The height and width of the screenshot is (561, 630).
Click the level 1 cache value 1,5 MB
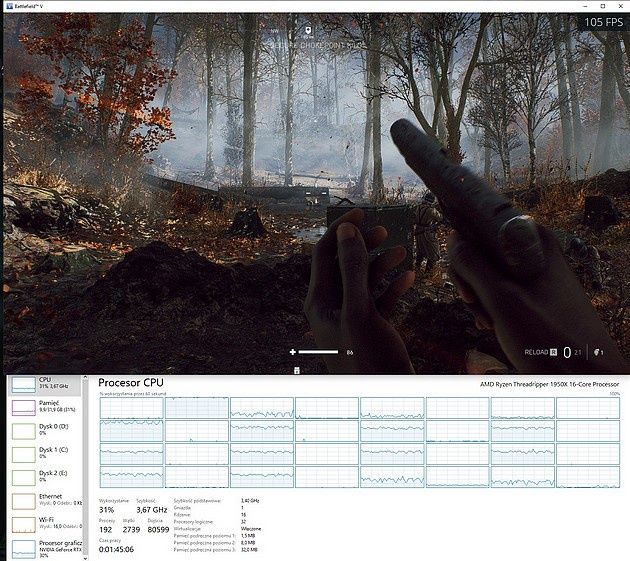point(248,536)
